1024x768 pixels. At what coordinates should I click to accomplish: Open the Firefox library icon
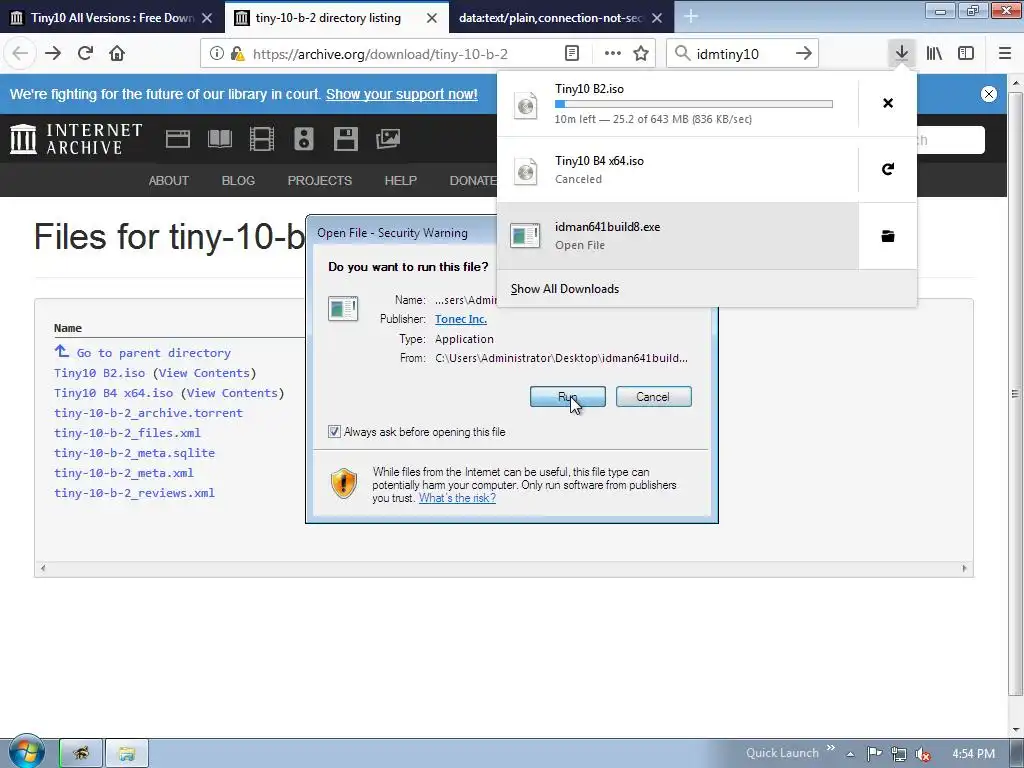click(x=934, y=54)
